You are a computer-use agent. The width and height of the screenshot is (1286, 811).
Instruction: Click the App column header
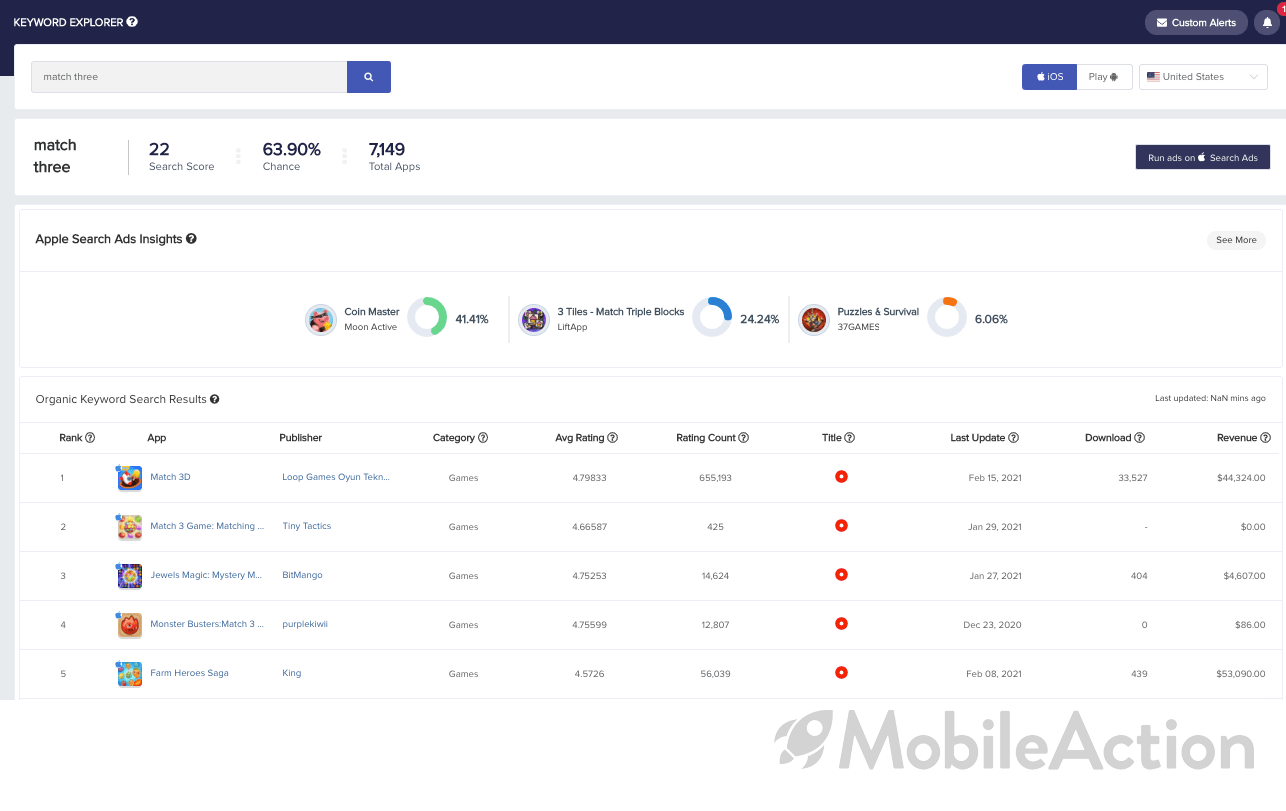coord(156,438)
